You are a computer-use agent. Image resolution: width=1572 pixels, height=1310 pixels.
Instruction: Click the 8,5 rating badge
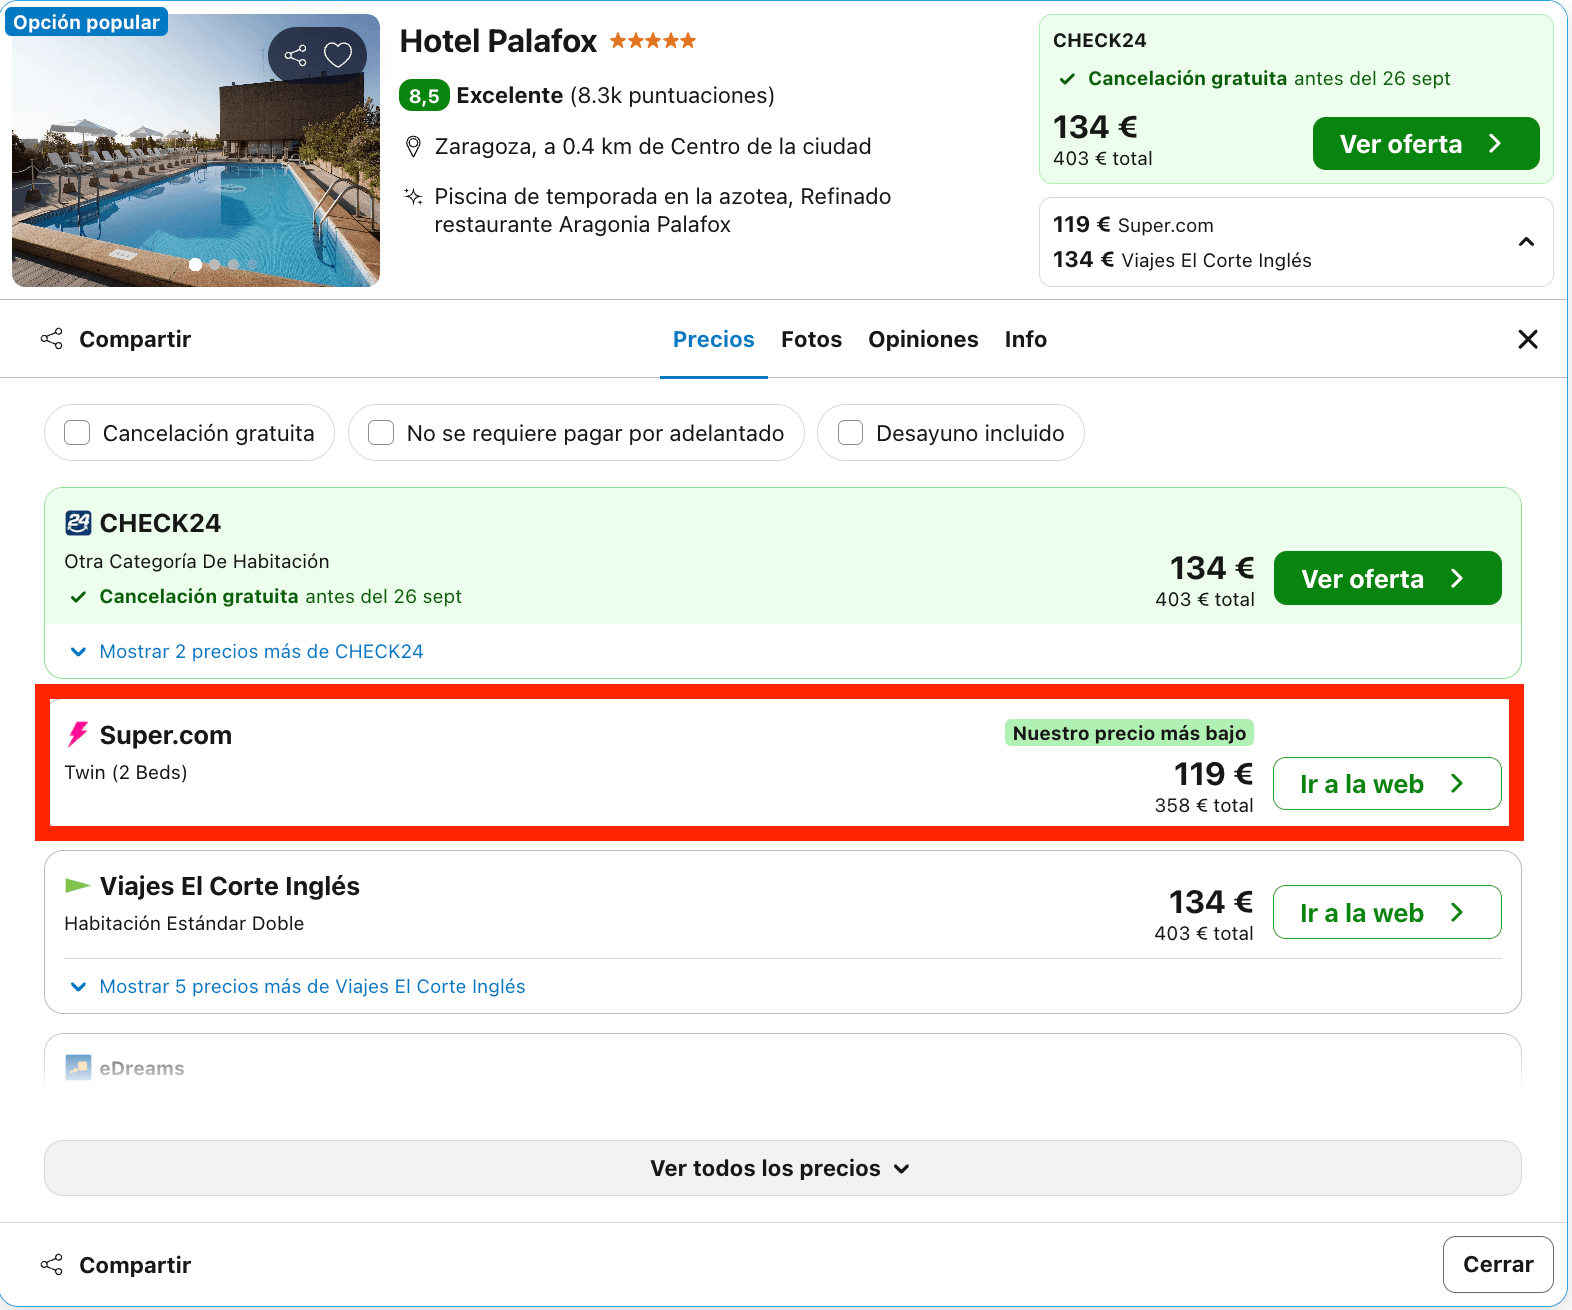click(424, 96)
